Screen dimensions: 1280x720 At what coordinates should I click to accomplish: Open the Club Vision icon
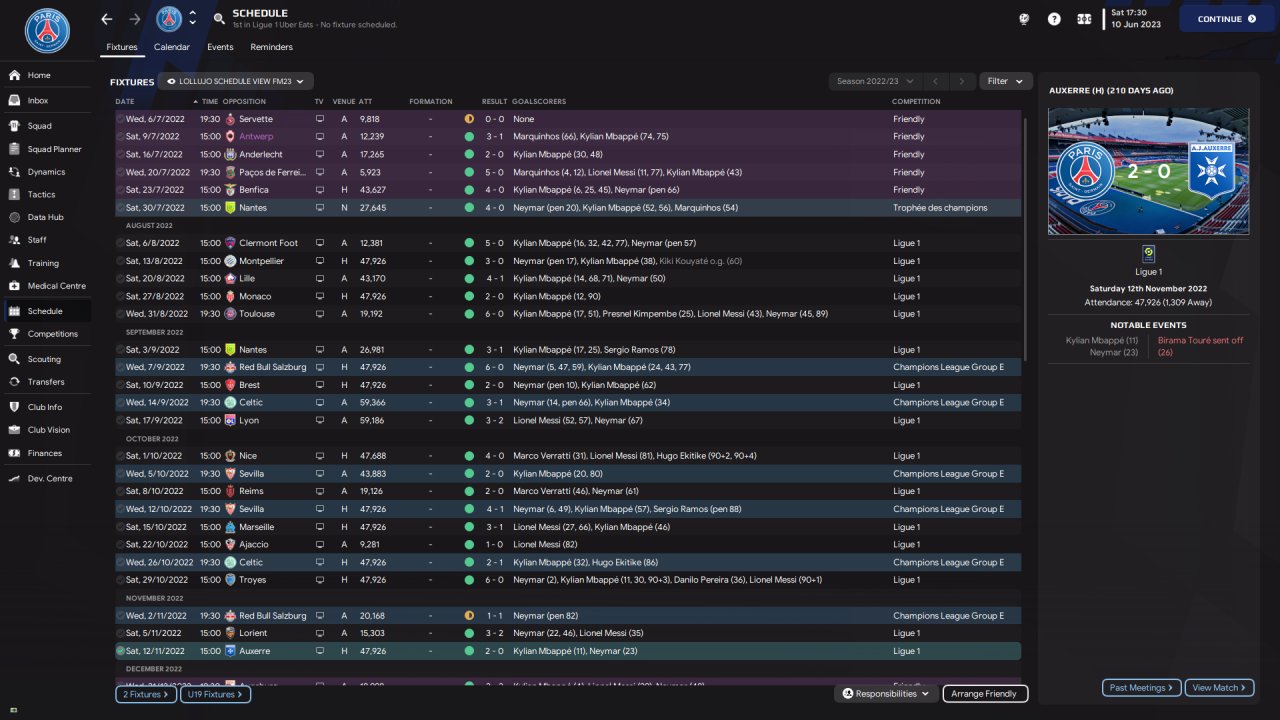14,430
